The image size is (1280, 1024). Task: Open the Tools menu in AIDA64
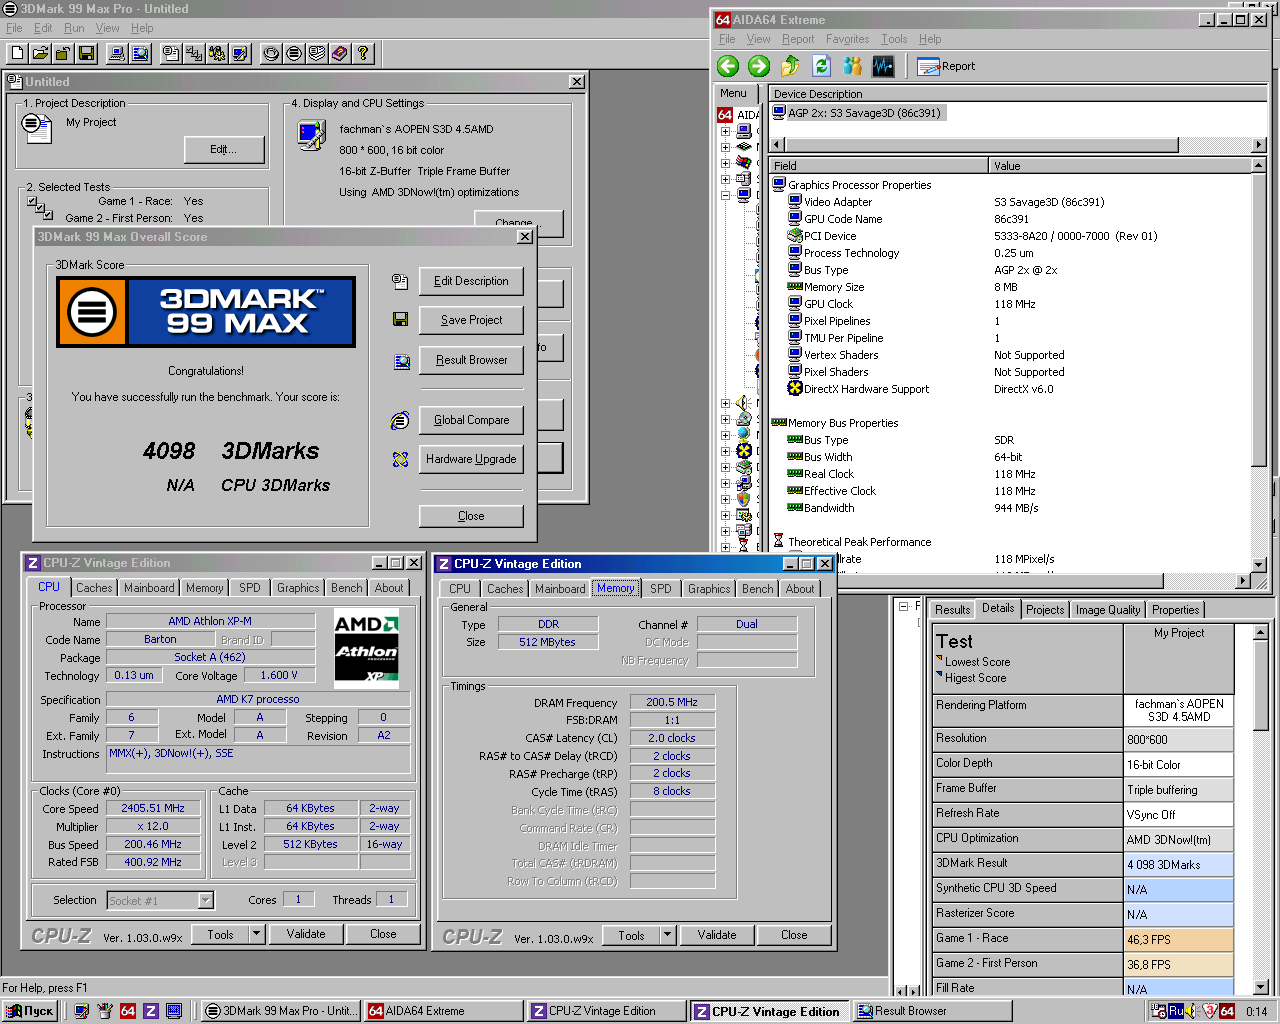coord(893,39)
